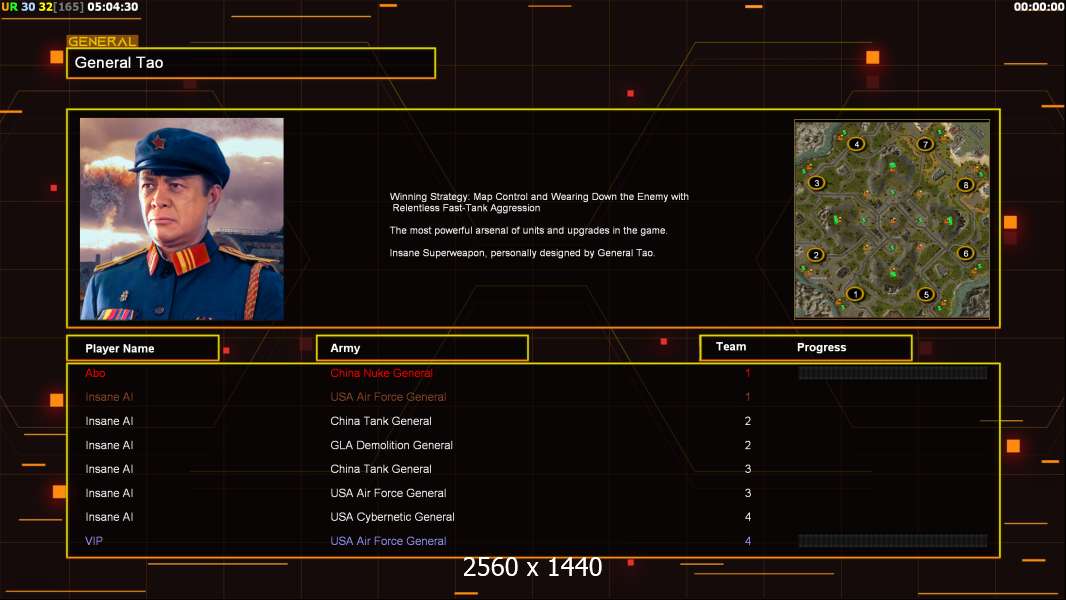Click the white USA Air Force General entry
This screenshot has width=1066, height=600.
(x=388, y=493)
